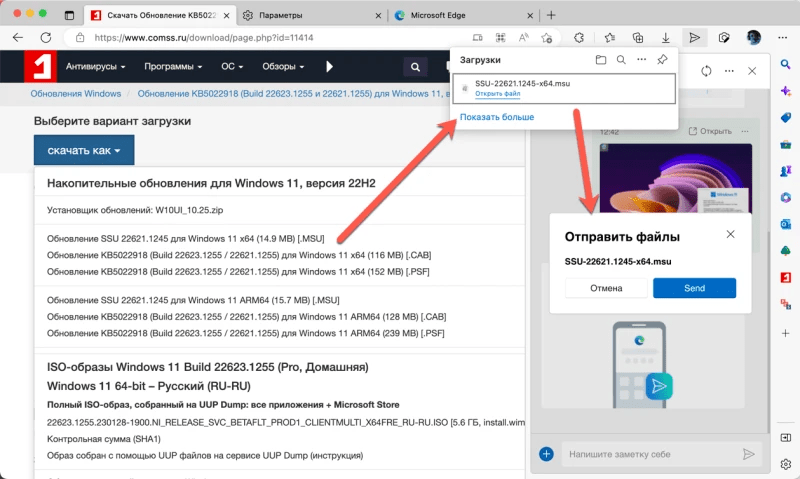Screen dimensions: 800x479
Task: Open the profile avatar
Action: click(x=754, y=37)
